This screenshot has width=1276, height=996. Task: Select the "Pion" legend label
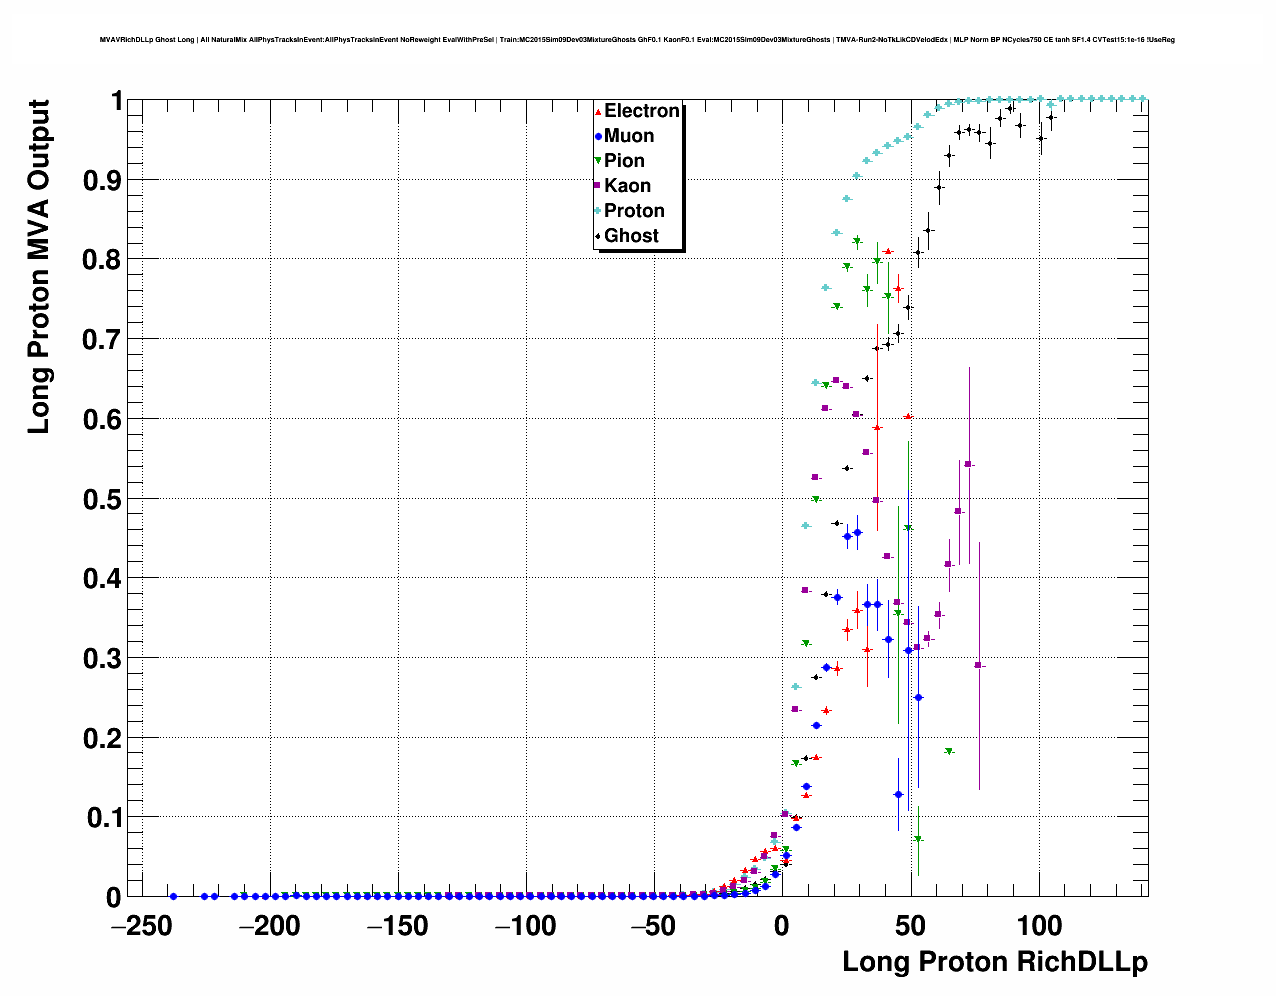click(x=624, y=161)
